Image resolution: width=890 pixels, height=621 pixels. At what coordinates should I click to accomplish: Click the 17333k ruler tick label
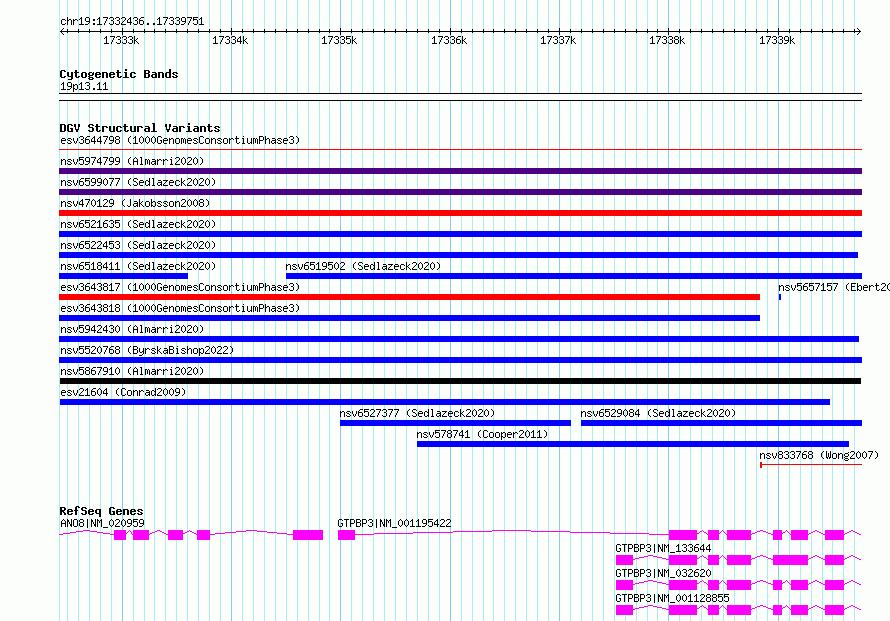click(x=121, y=40)
